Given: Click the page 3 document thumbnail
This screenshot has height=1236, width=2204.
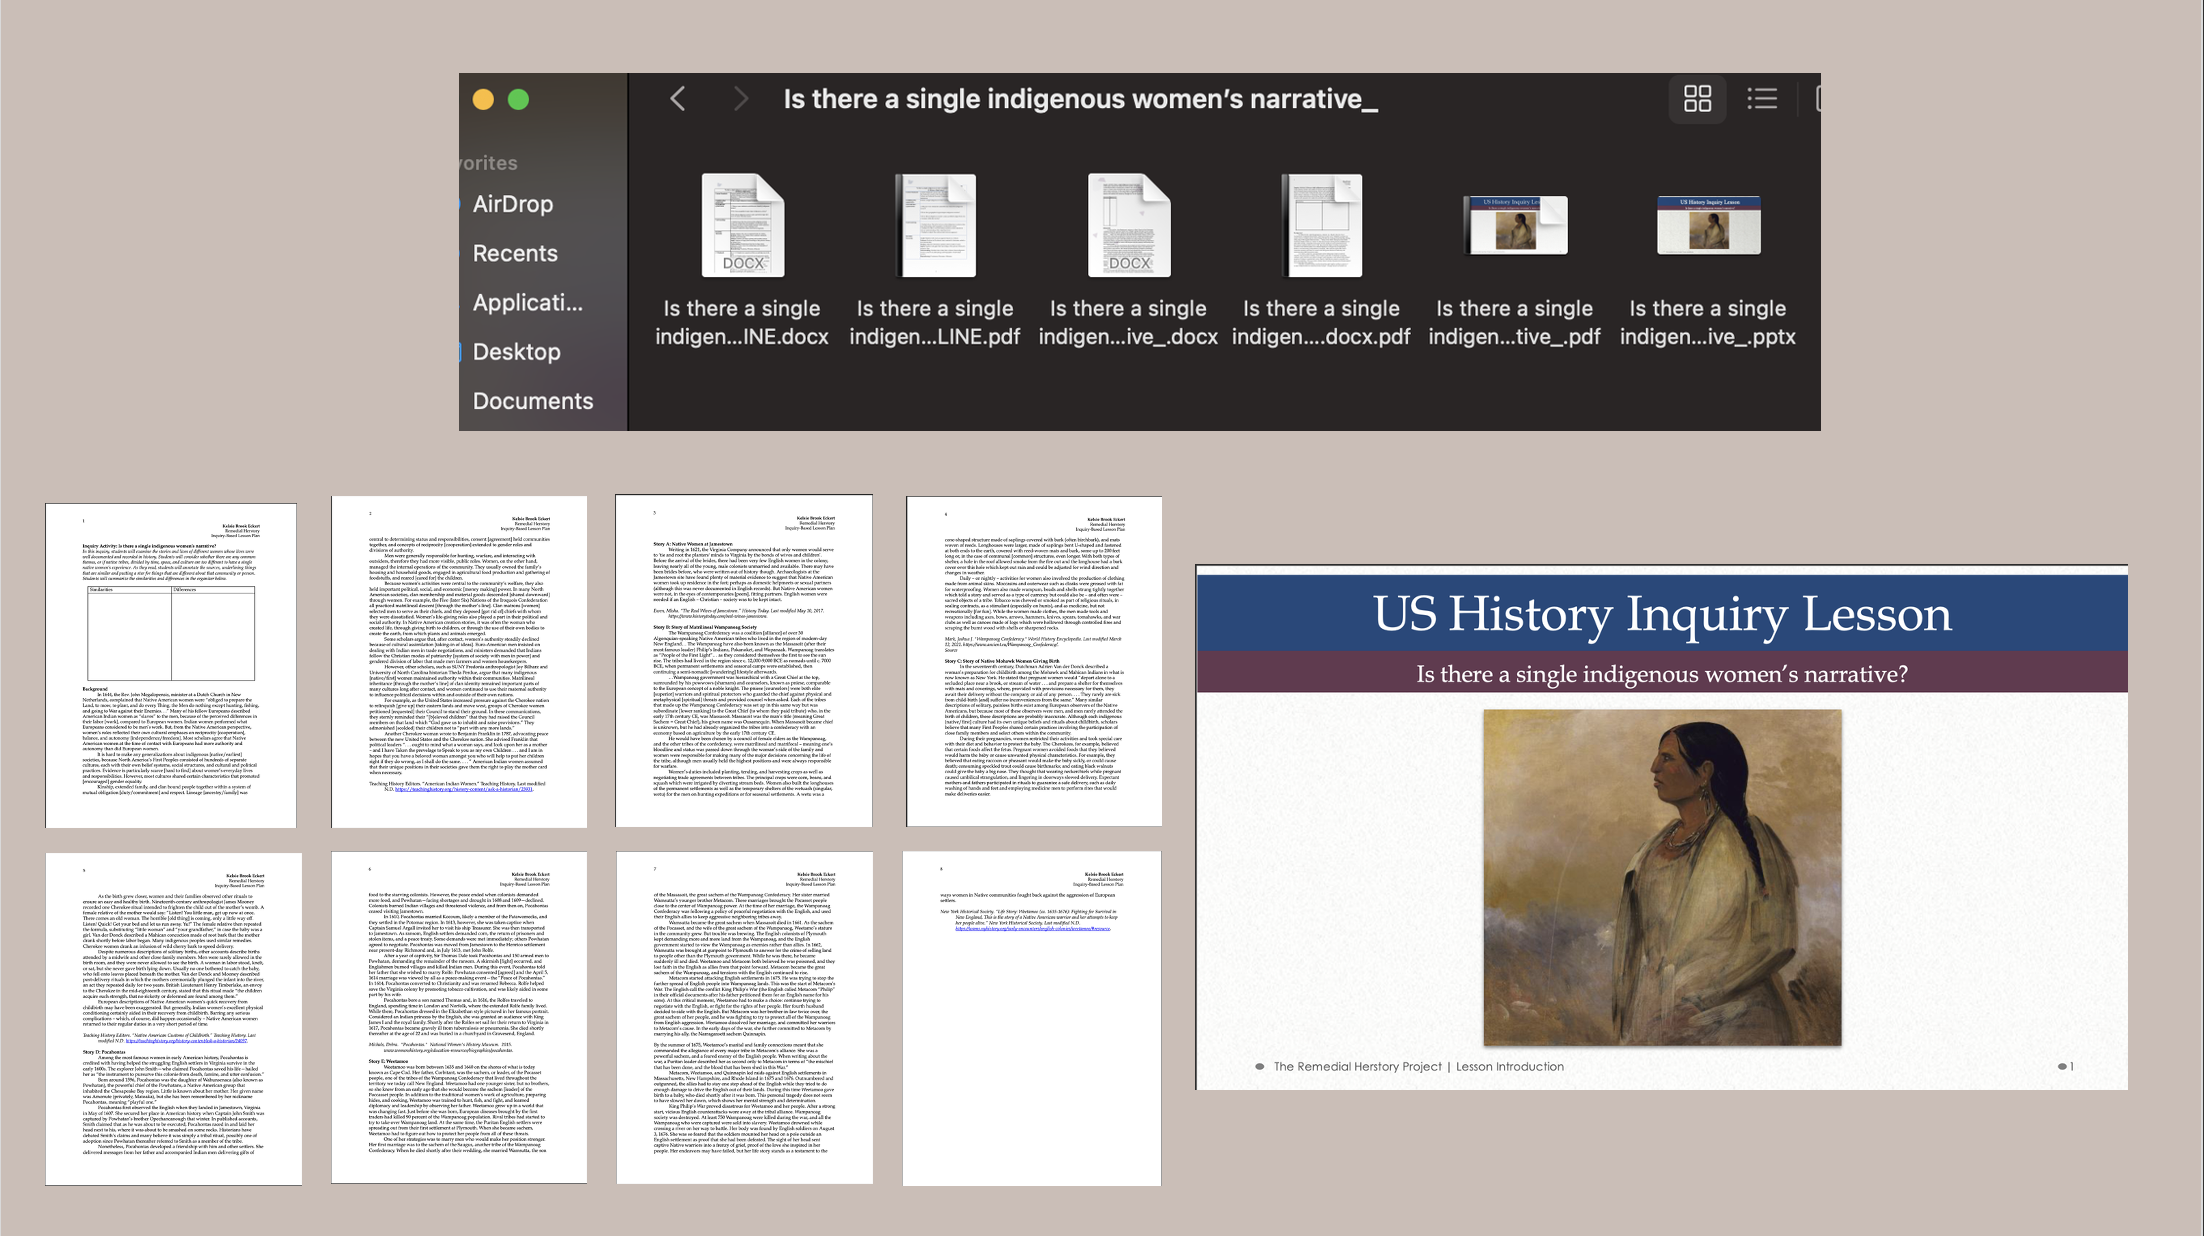Looking at the screenshot, I should (x=744, y=661).
